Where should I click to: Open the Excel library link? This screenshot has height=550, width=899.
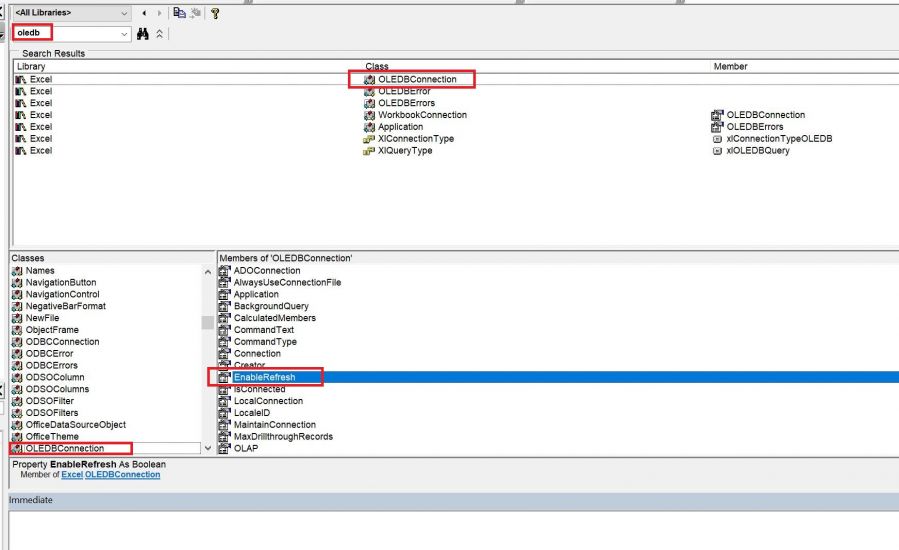72,474
